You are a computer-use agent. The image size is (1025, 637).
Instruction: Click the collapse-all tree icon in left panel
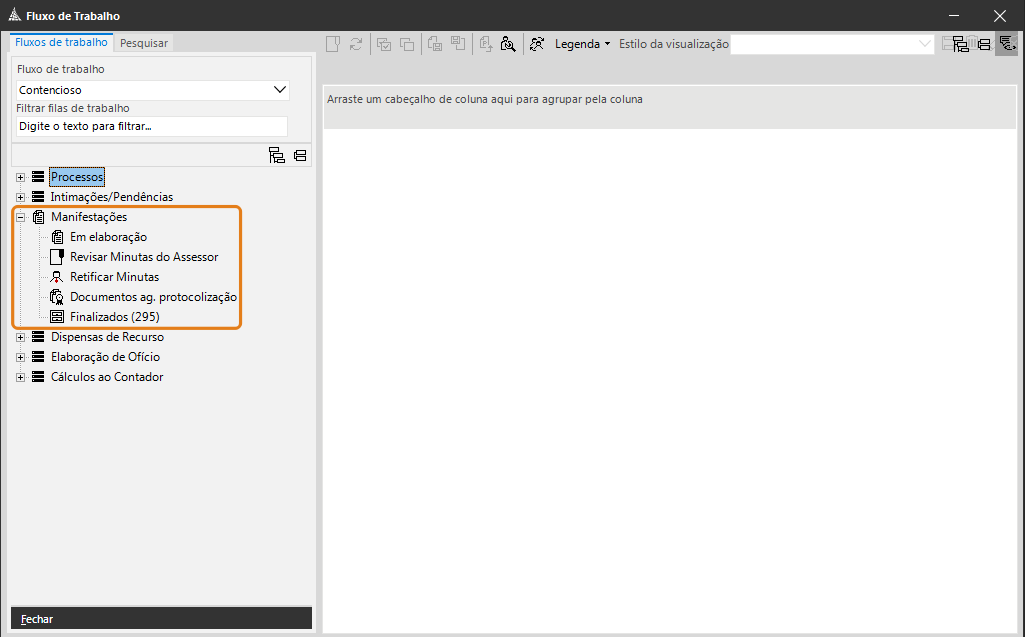click(300, 155)
